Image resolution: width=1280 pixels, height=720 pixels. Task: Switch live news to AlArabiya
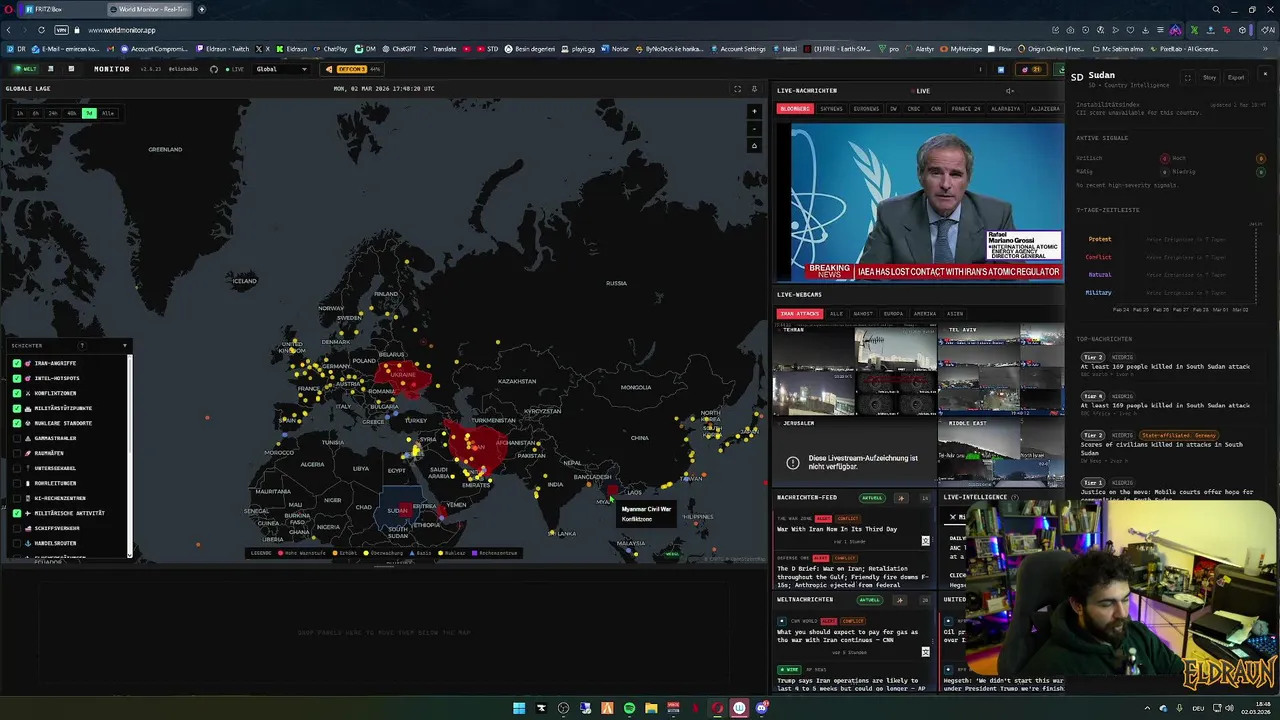(1005, 108)
